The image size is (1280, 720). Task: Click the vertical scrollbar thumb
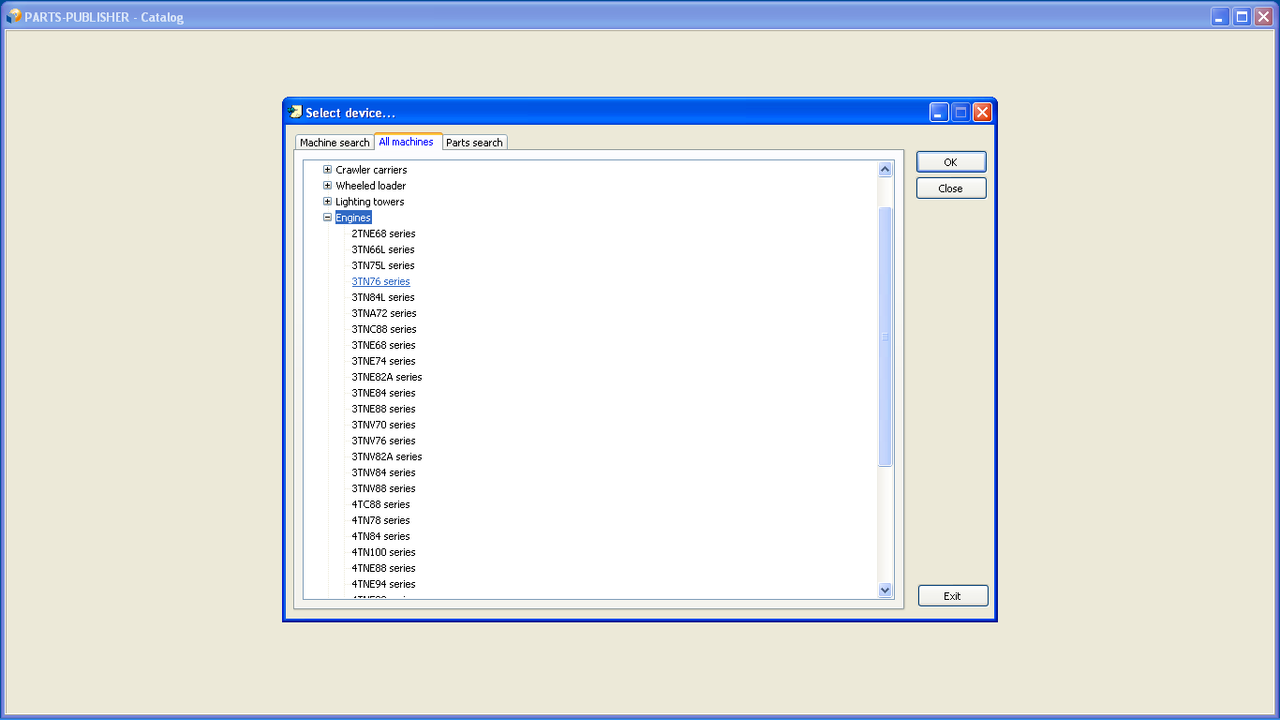pyautogui.click(x=885, y=337)
